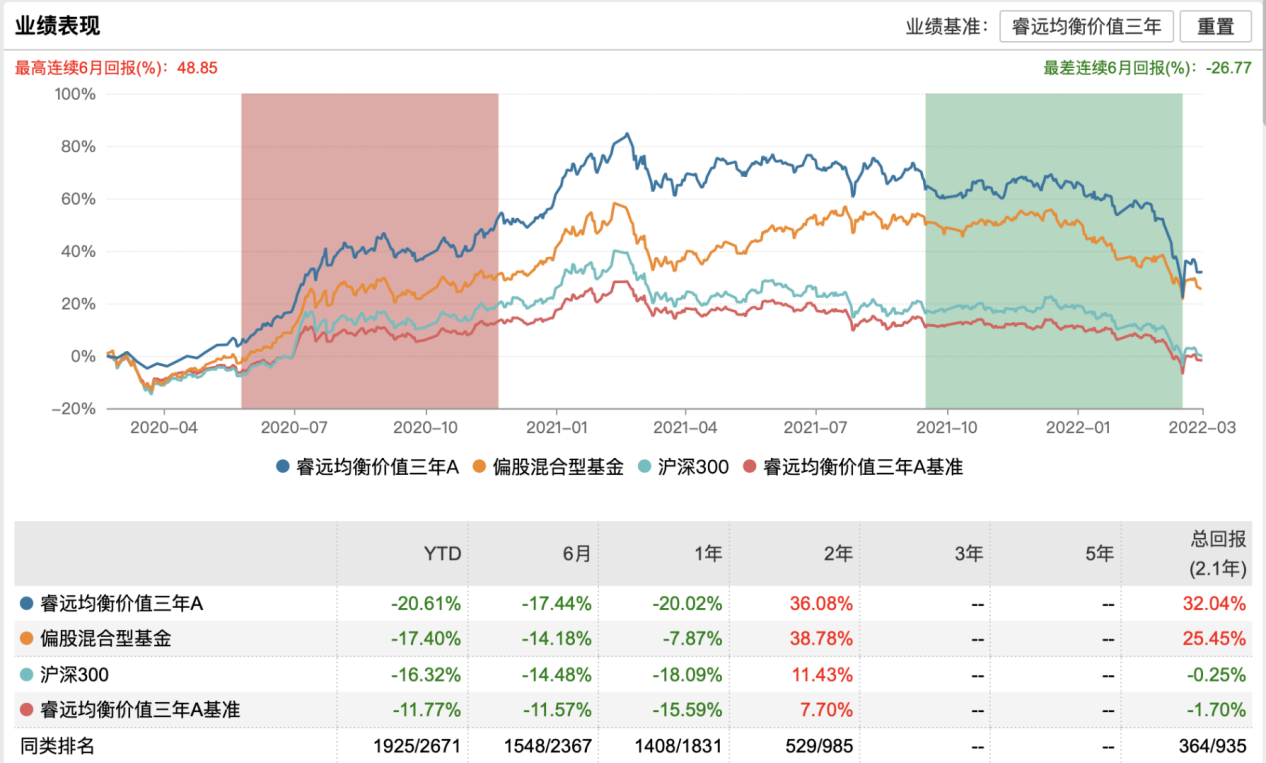This screenshot has height=763, width=1266.
Task: Click the 364/935 total return ranking cell
Action: click(x=1213, y=745)
